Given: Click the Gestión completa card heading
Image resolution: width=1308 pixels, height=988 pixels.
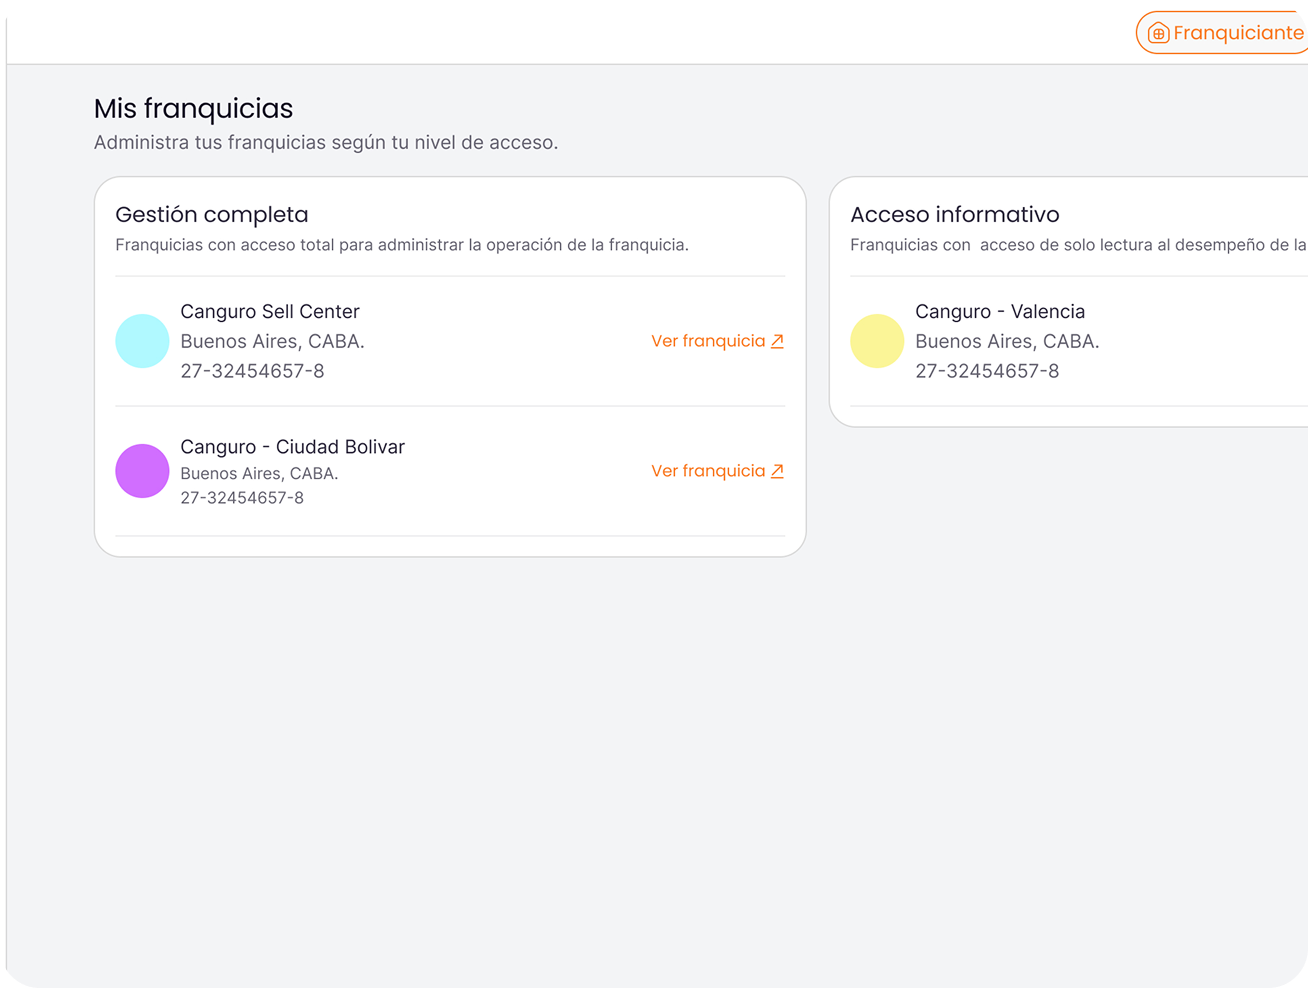Looking at the screenshot, I should click(x=212, y=215).
